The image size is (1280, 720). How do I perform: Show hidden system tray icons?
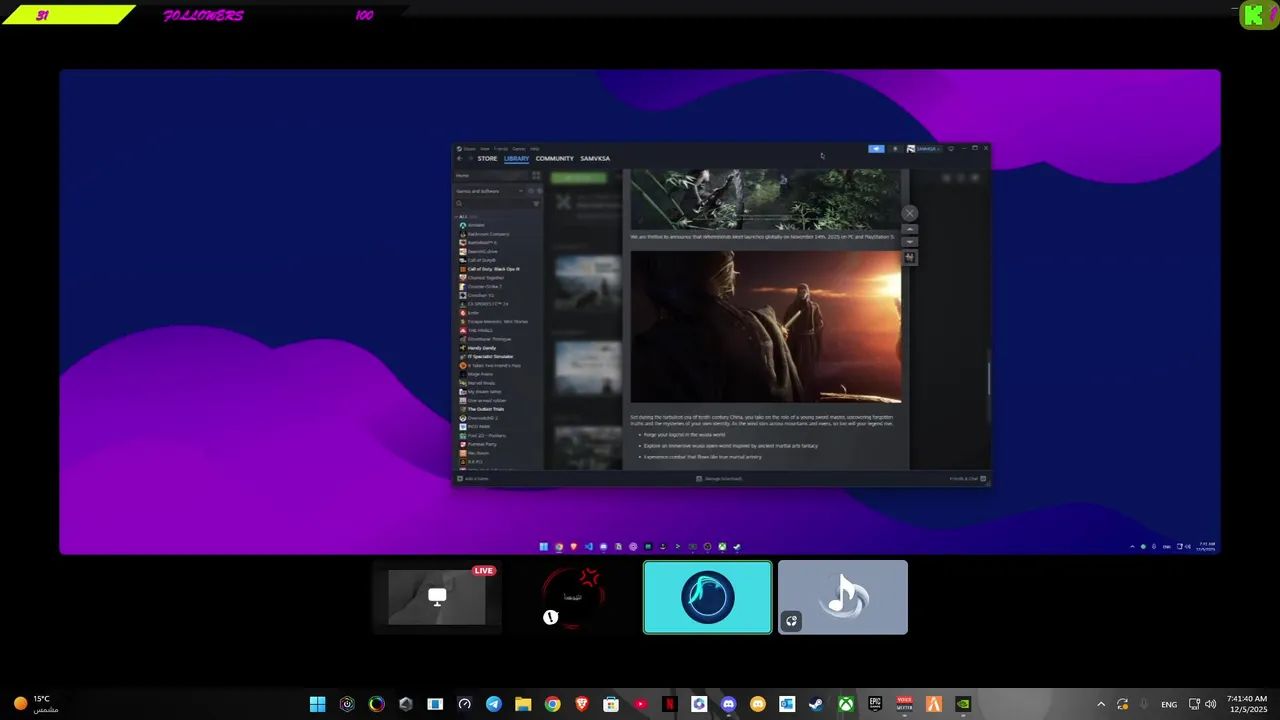pyautogui.click(x=1101, y=704)
